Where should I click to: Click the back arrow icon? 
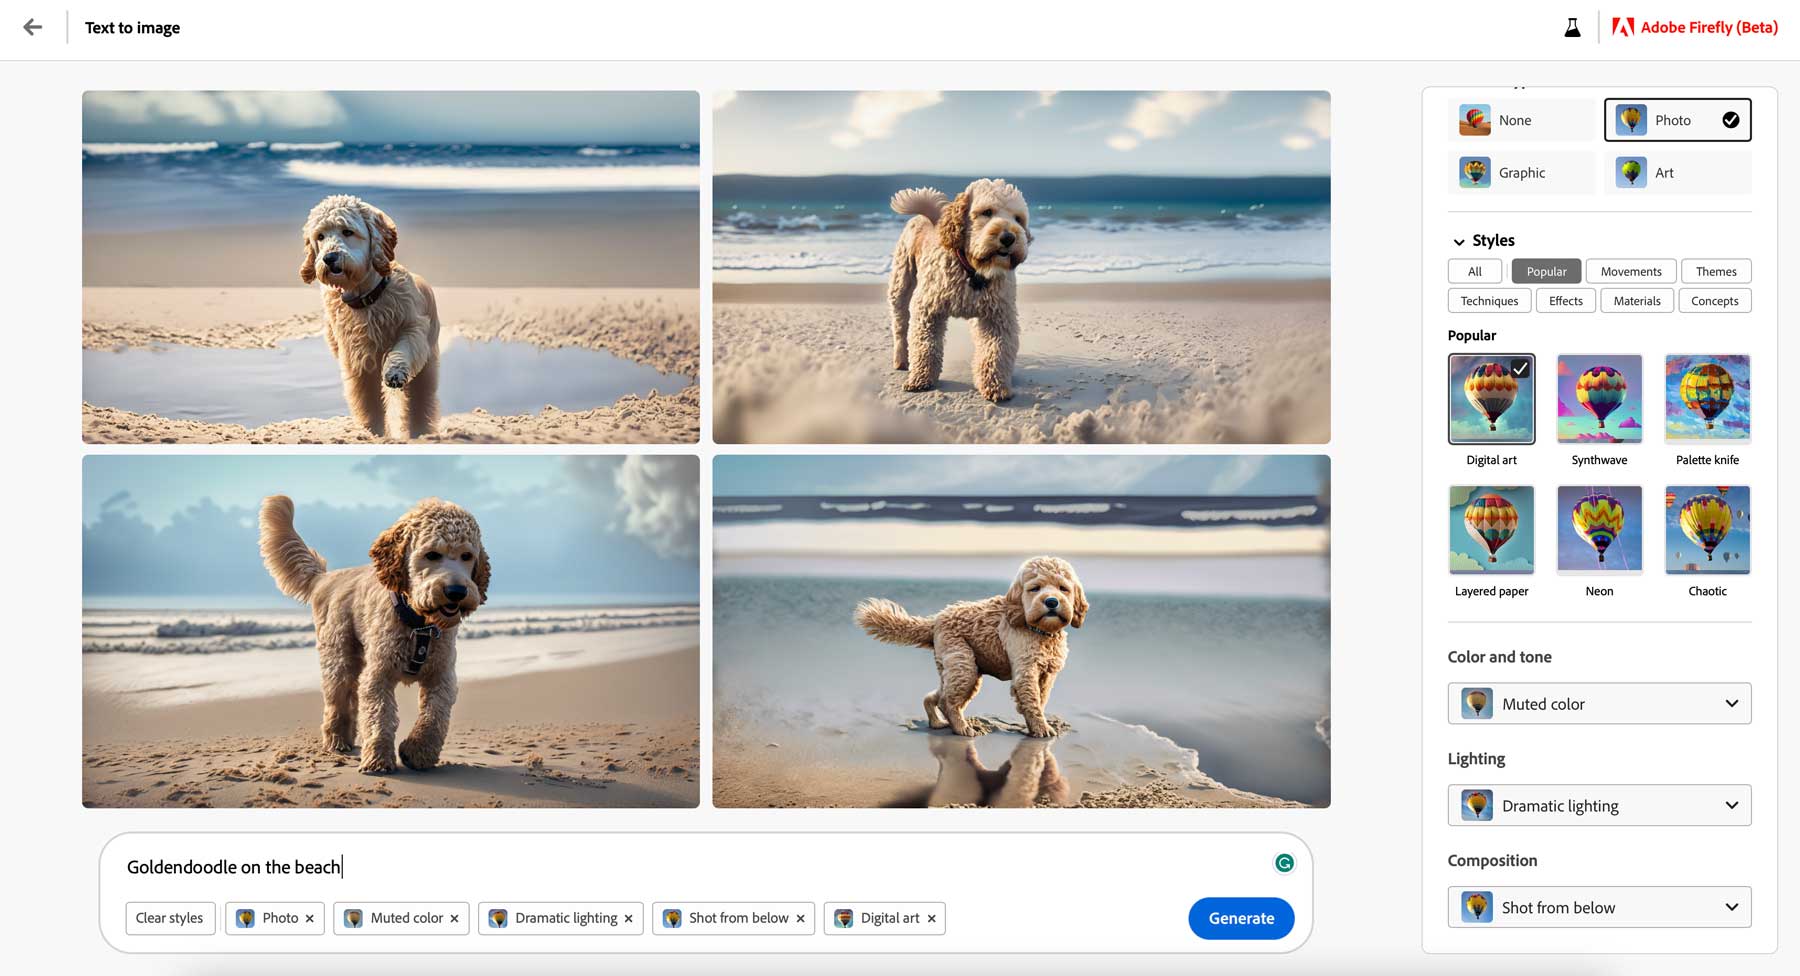[x=33, y=27]
